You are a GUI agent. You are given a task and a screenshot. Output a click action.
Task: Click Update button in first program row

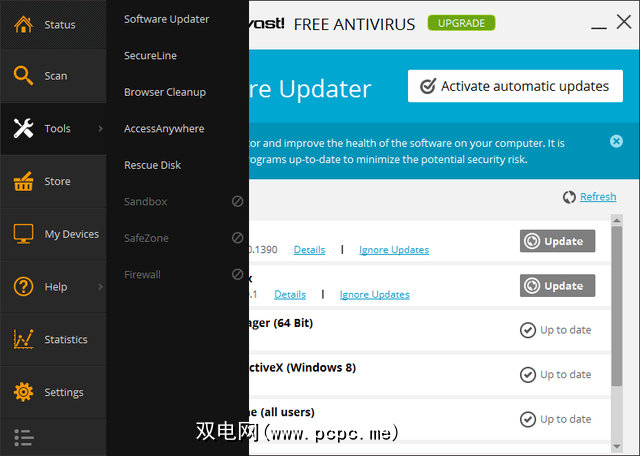click(x=557, y=241)
